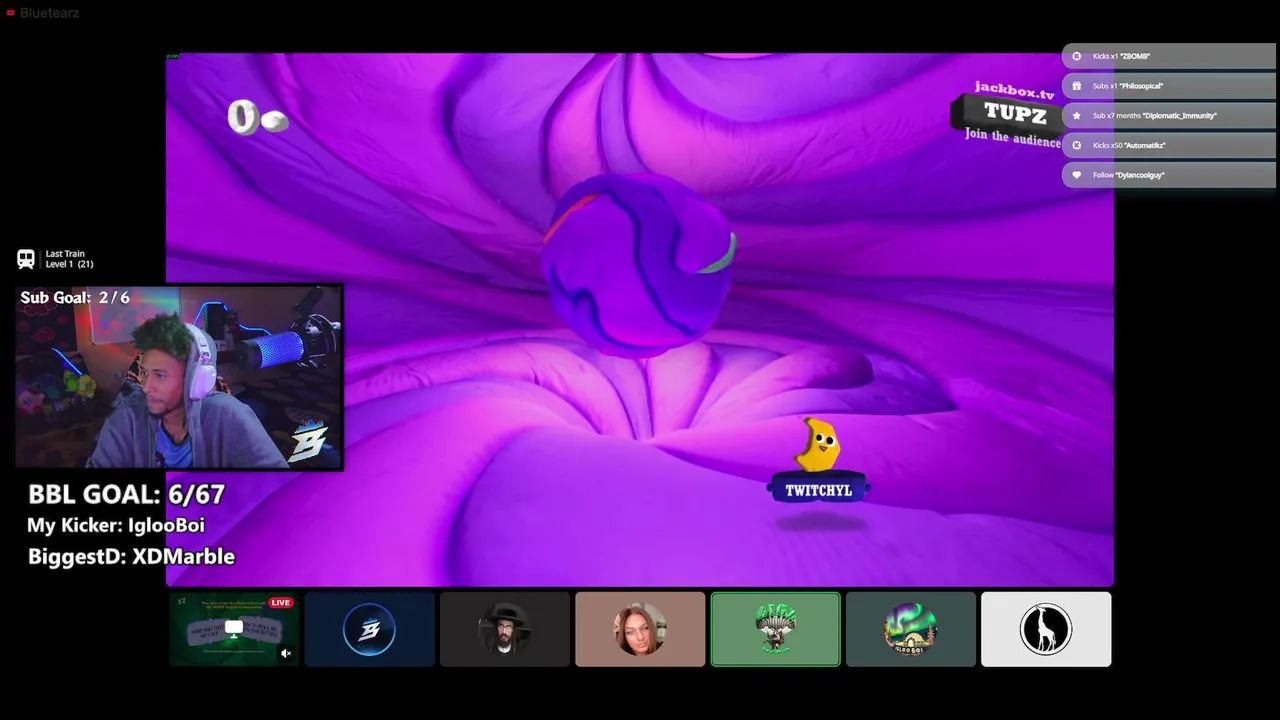Image resolution: width=1280 pixels, height=720 pixels.
Task: Click the Kick icon beside Automatikz alert
Action: pyautogui.click(x=1077, y=145)
